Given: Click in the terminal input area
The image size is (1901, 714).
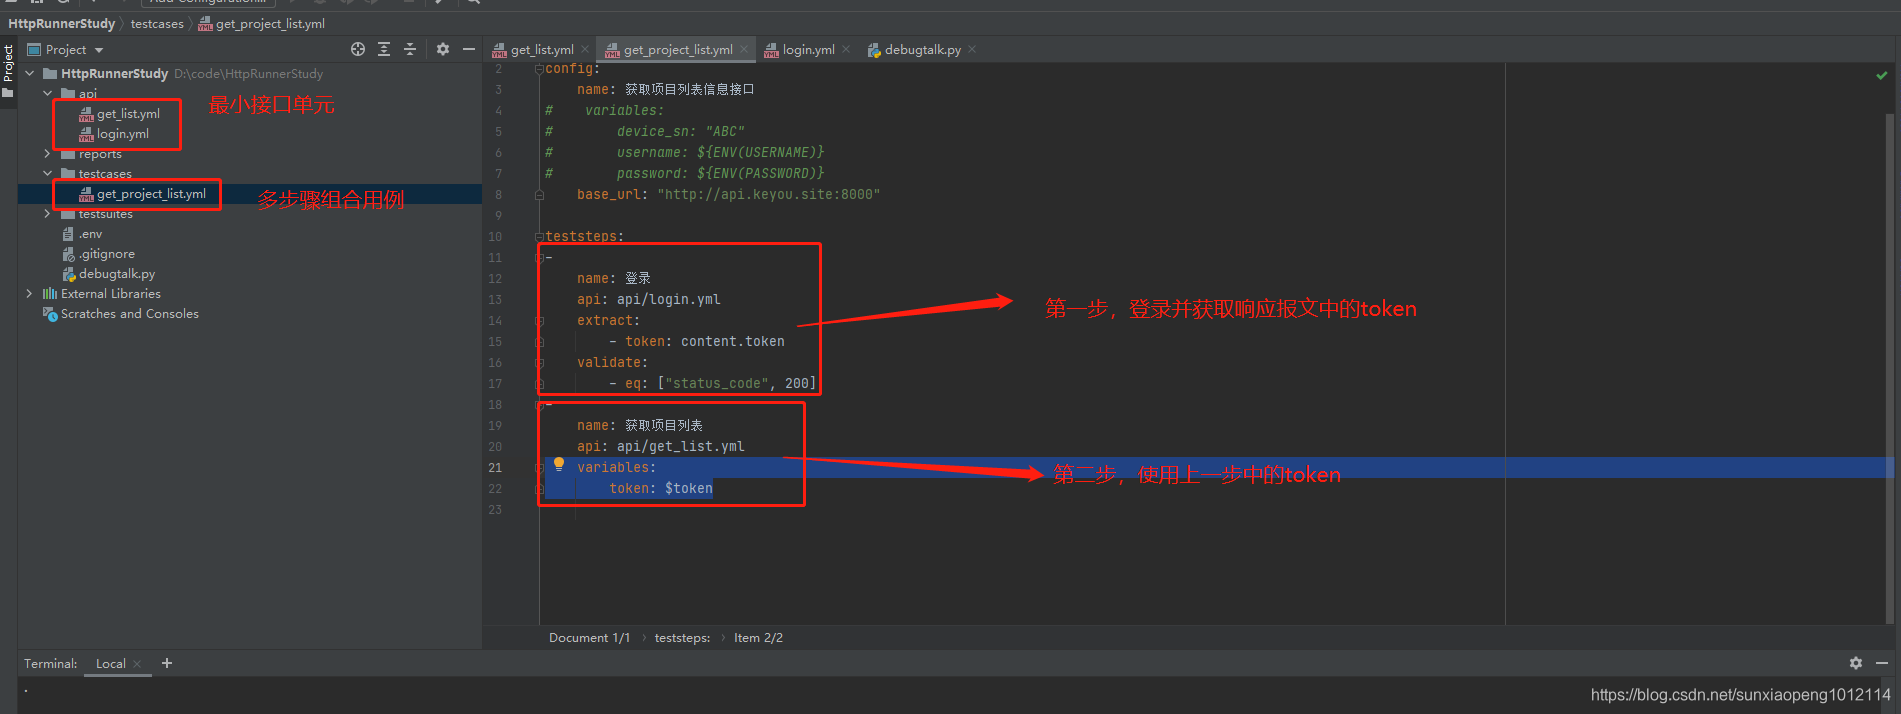Looking at the screenshot, I should click(x=950, y=694).
